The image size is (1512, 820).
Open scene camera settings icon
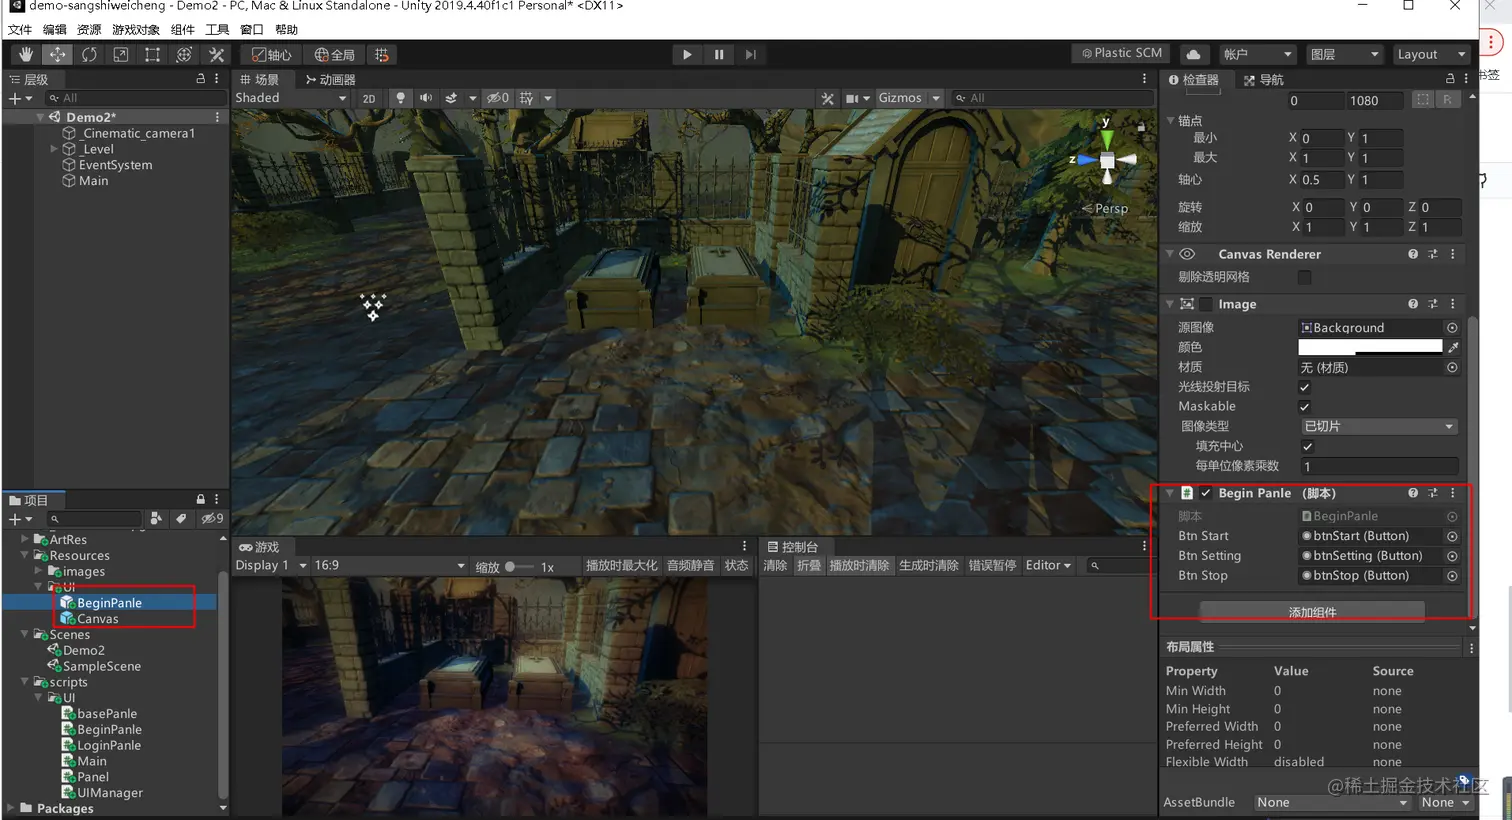click(852, 98)
